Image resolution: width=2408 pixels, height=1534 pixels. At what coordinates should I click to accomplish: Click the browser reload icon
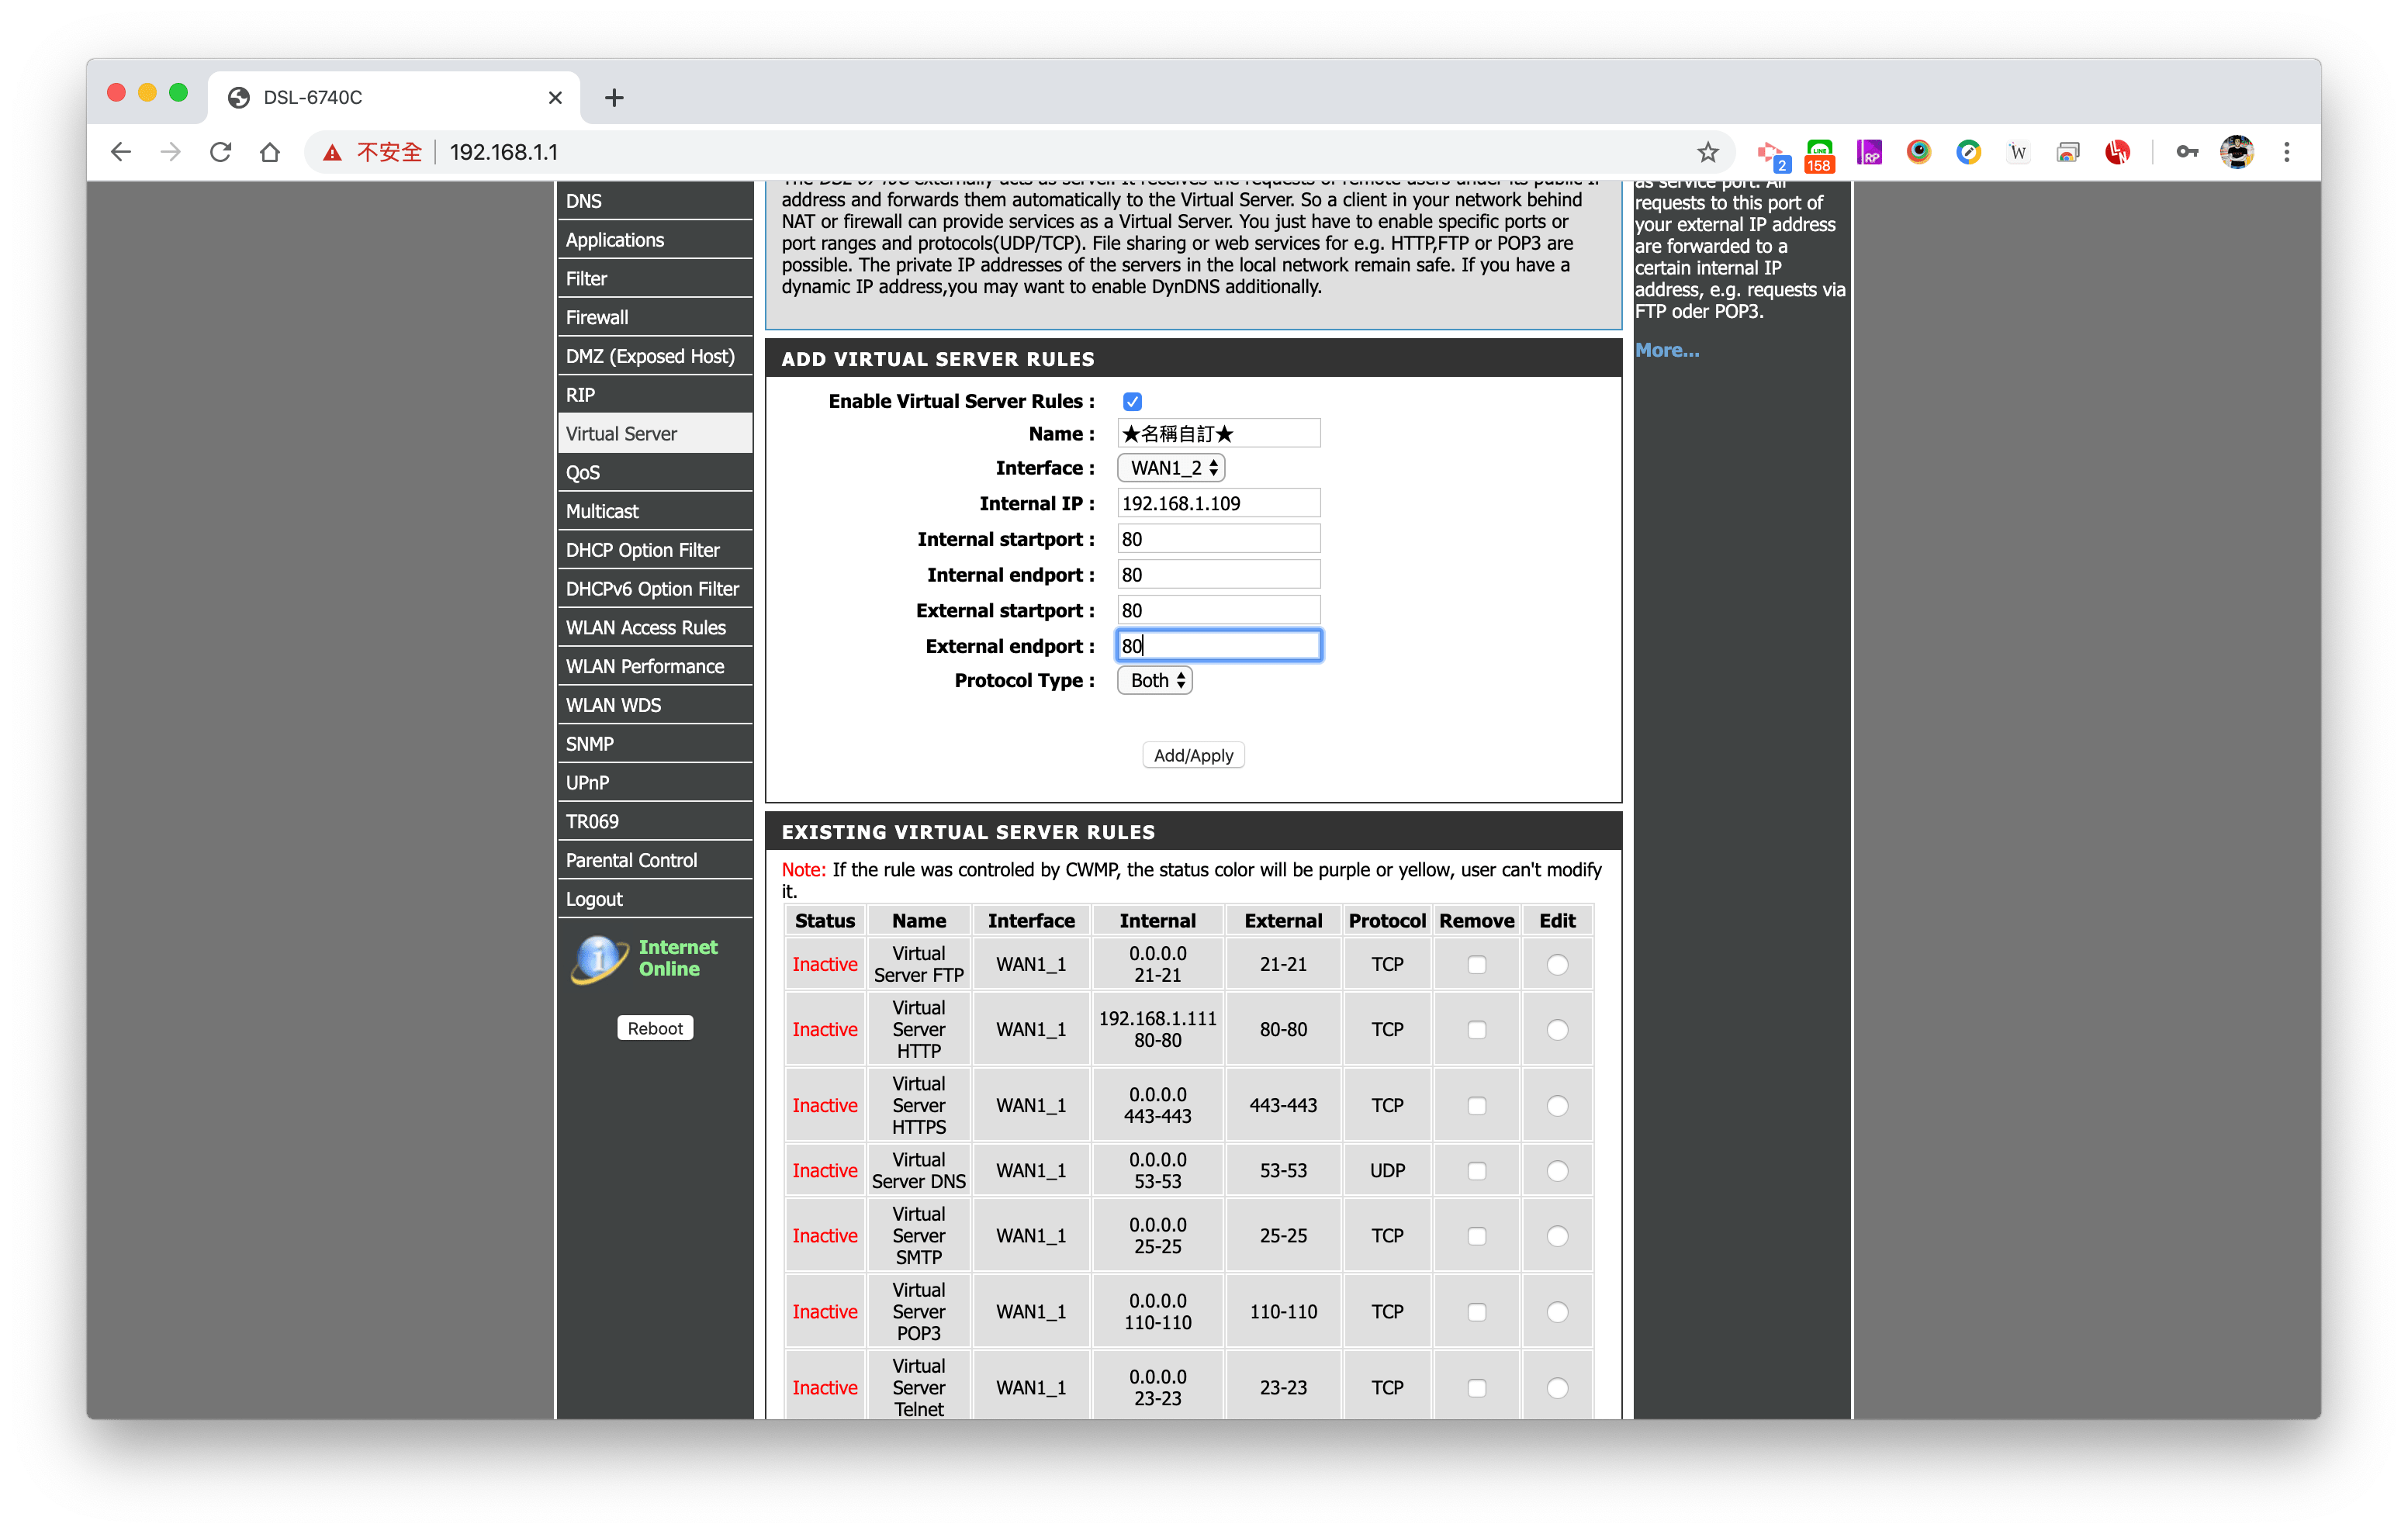[220, 152]
